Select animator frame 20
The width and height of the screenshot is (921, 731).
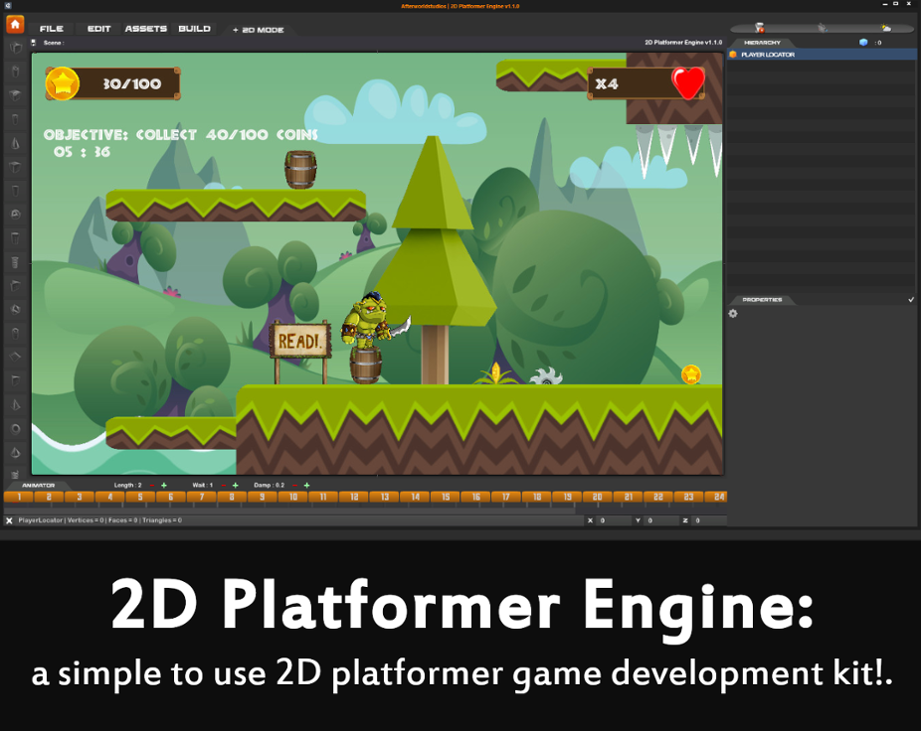[x=597, y=497]
